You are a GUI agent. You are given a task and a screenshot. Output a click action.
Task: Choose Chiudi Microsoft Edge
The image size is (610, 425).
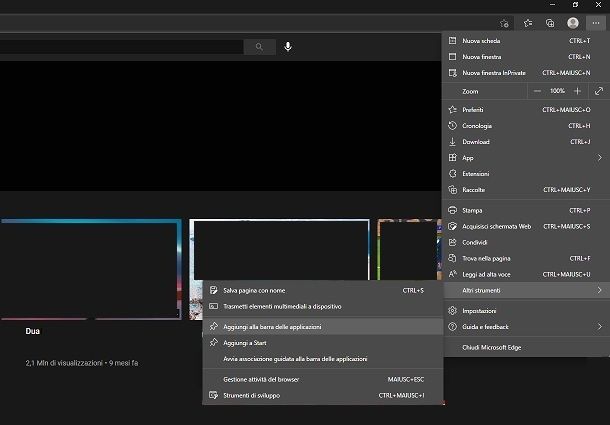point(526,347)
